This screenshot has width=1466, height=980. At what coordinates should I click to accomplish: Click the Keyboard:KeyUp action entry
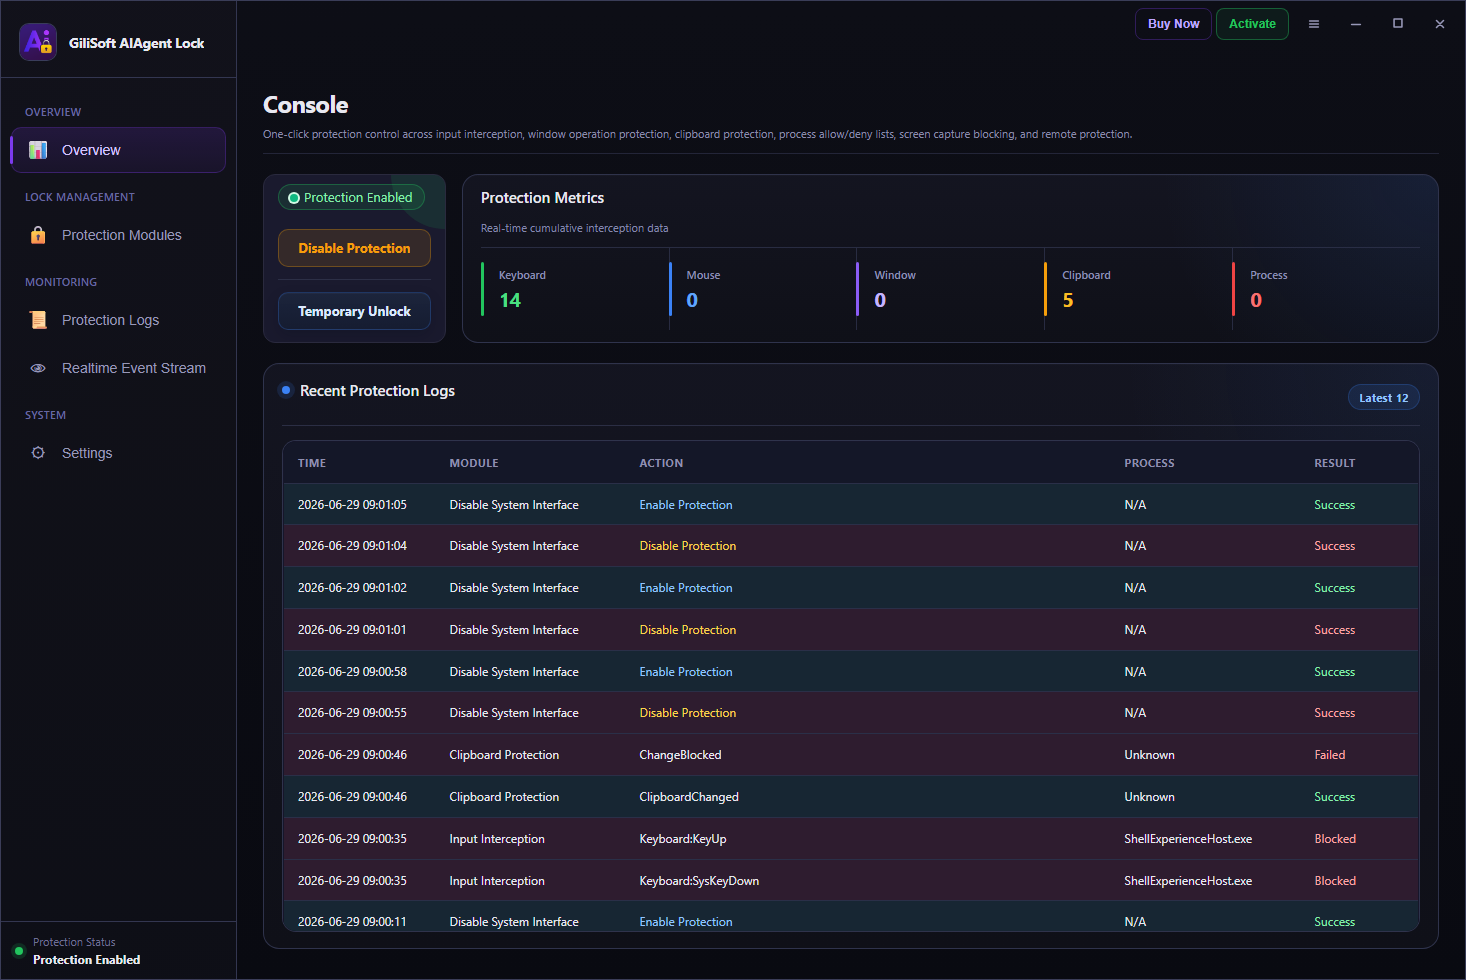pos(683,839)
